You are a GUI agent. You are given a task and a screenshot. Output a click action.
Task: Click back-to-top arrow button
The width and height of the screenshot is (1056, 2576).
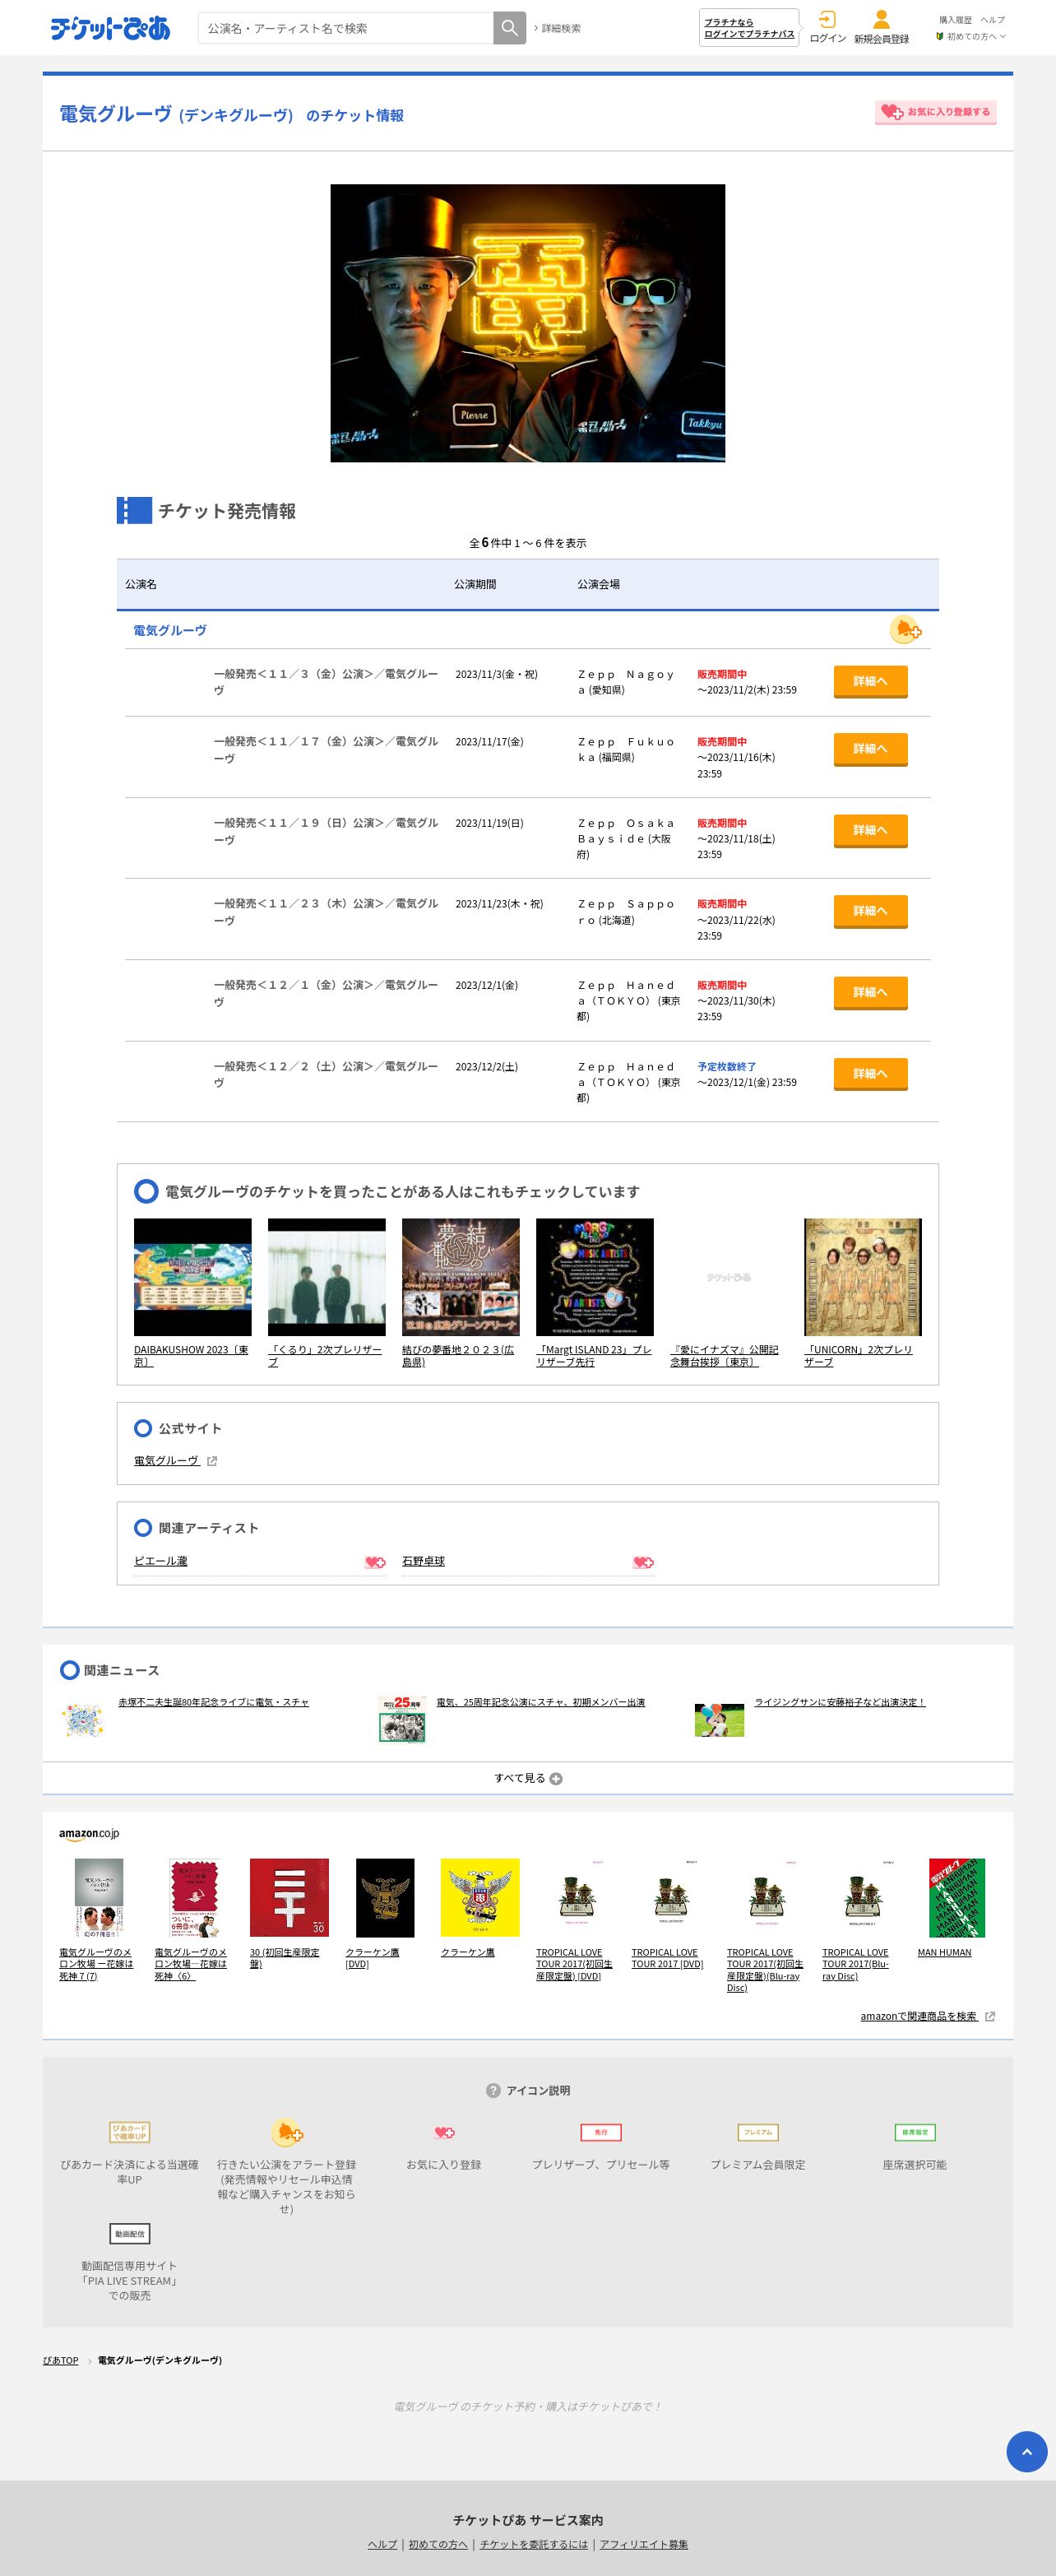click(1027, 2451)
